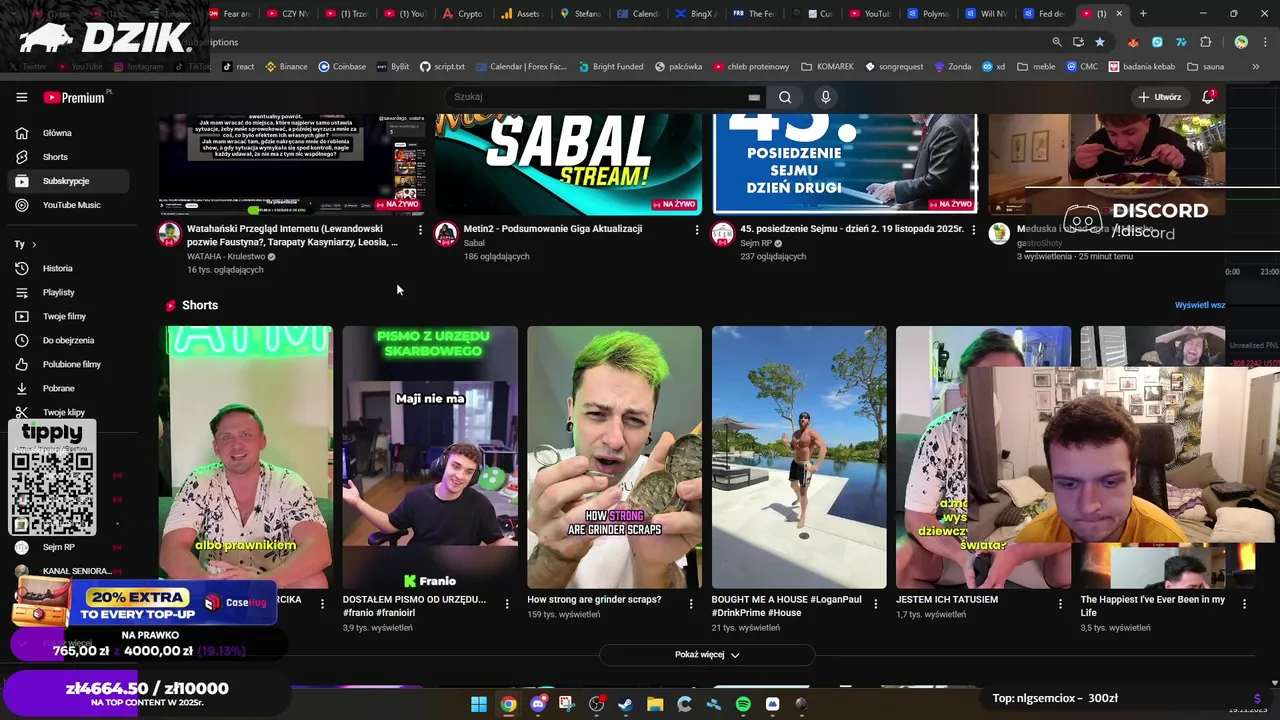Open Shorts from the left sidebar
Screen dimensions: 1280x720
tap(55, 157)
